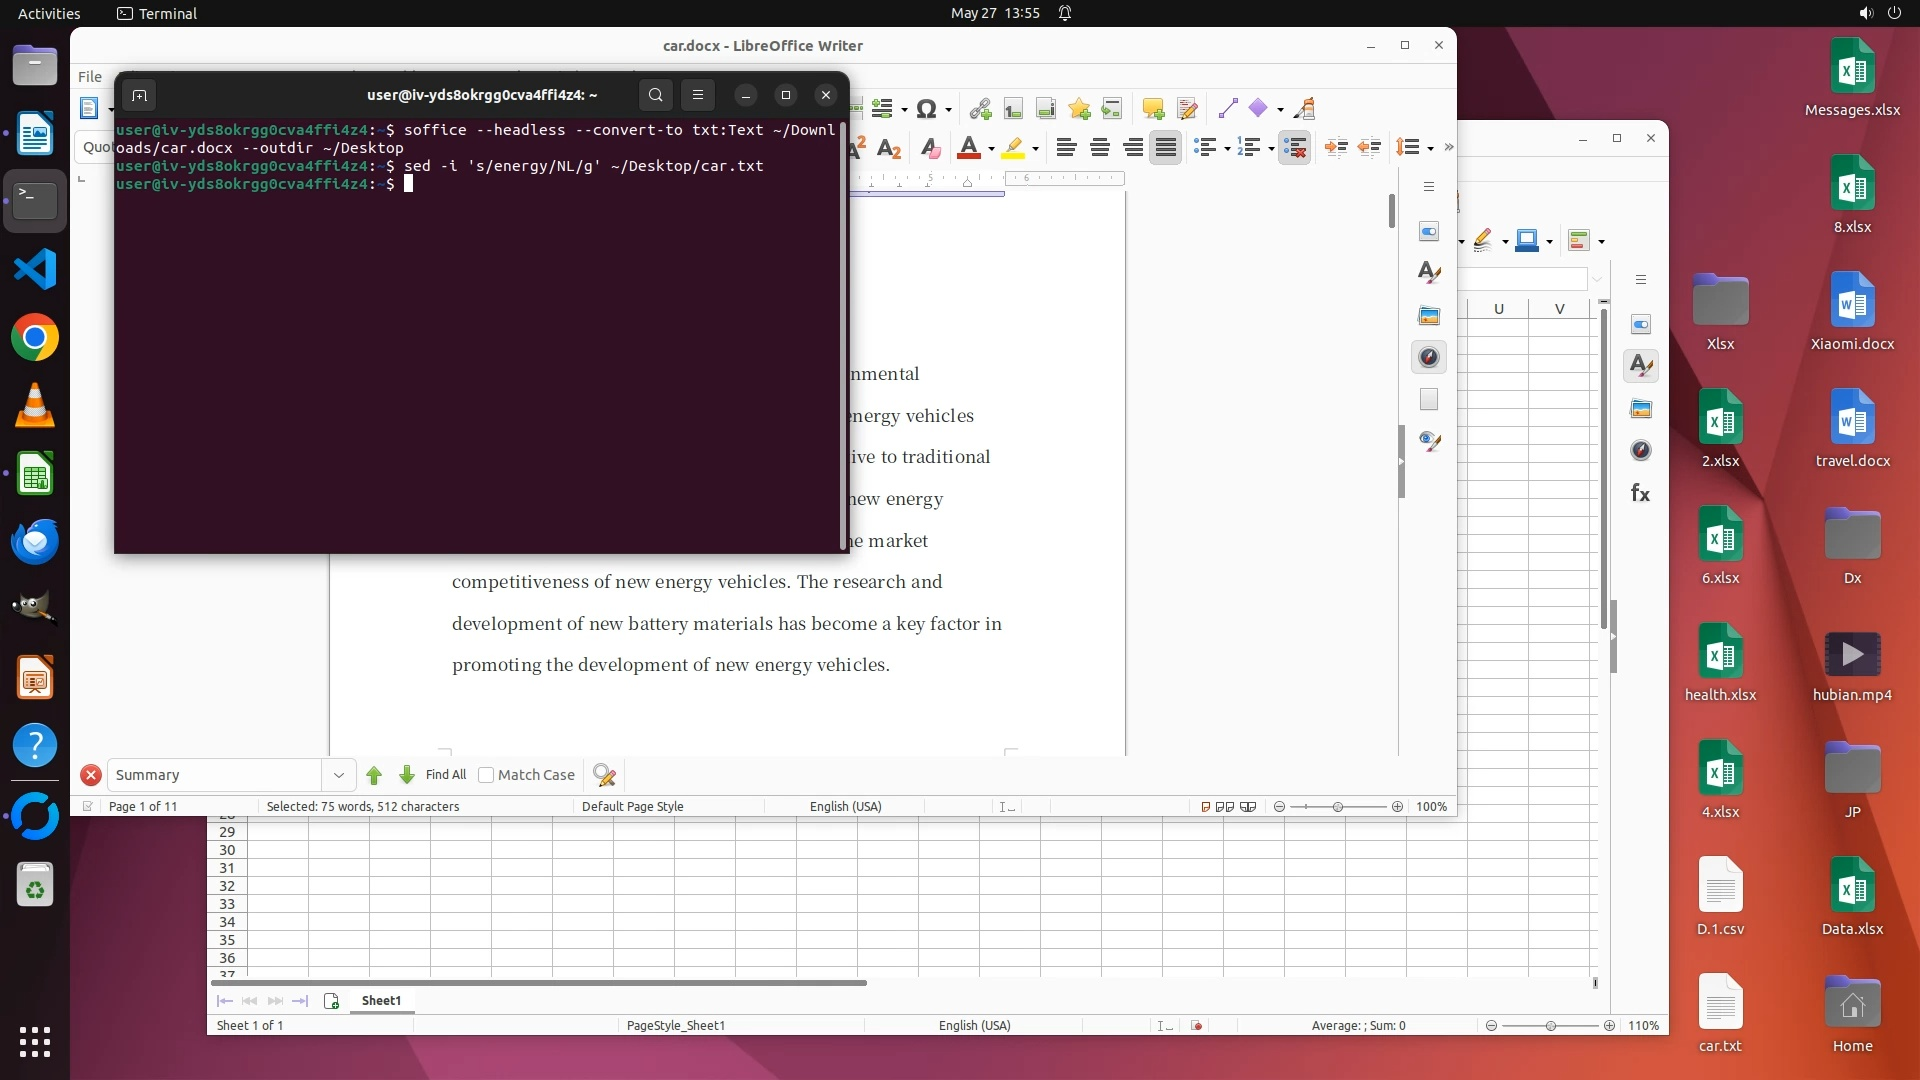1920x1080 pixels.
Task: Open the unordered list style dropdown
Action: [x=1227, y=149]
